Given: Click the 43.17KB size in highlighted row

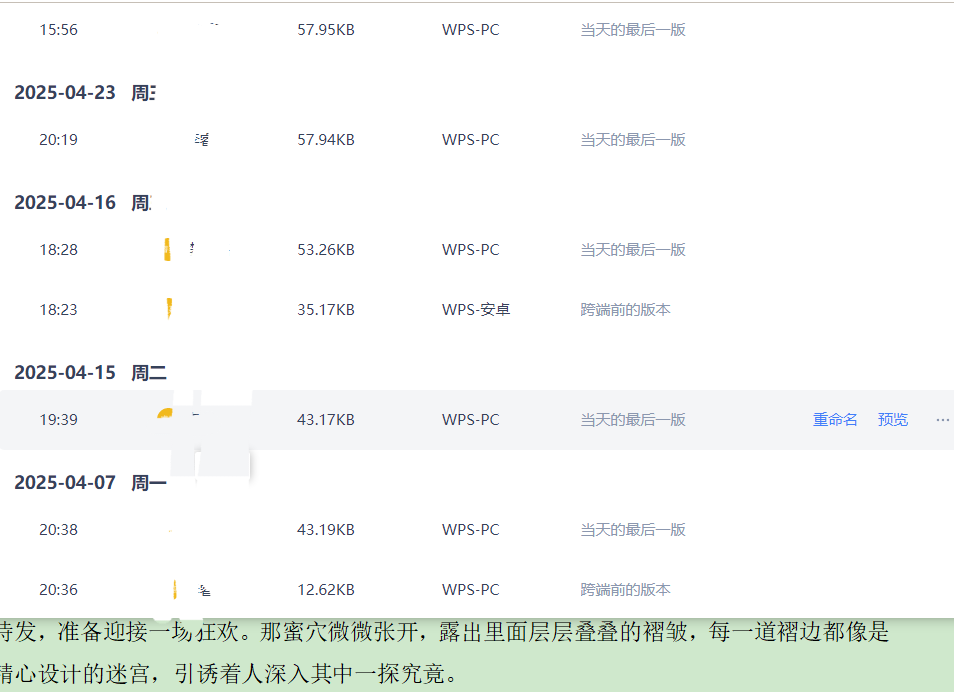Looking at the screenshot, I should [326, 420].
